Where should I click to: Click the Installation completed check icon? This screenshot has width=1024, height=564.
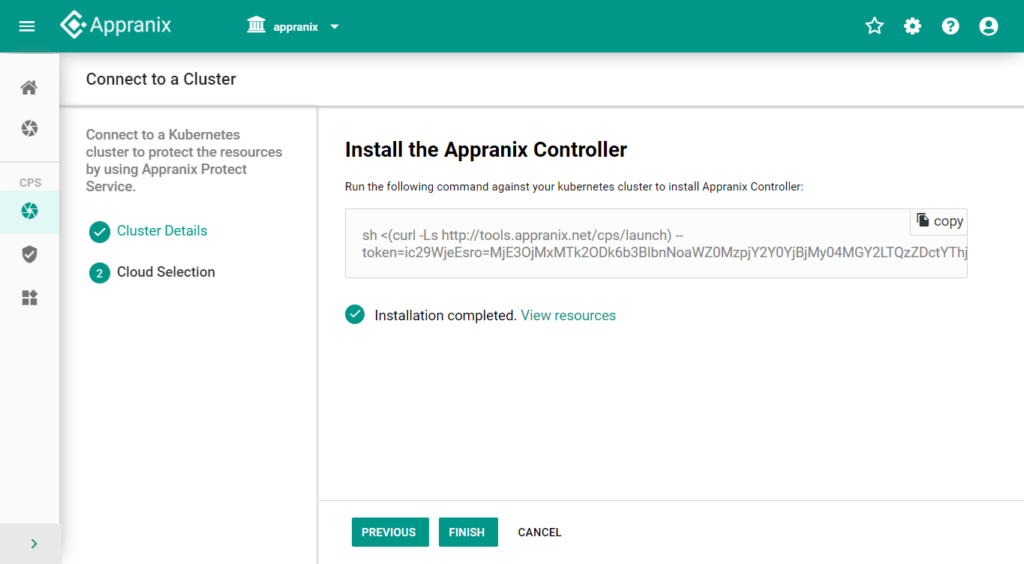[x=355, y=315]
